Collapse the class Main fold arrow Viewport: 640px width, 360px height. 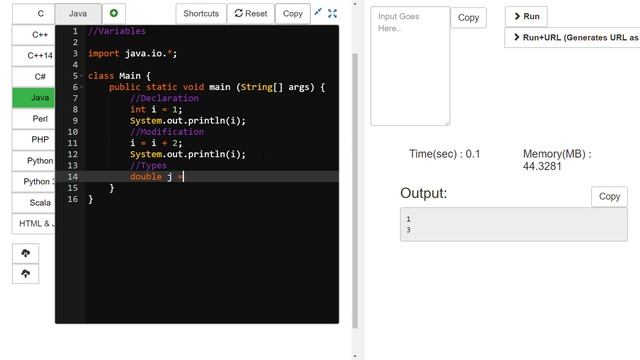(x=82, y=76)
